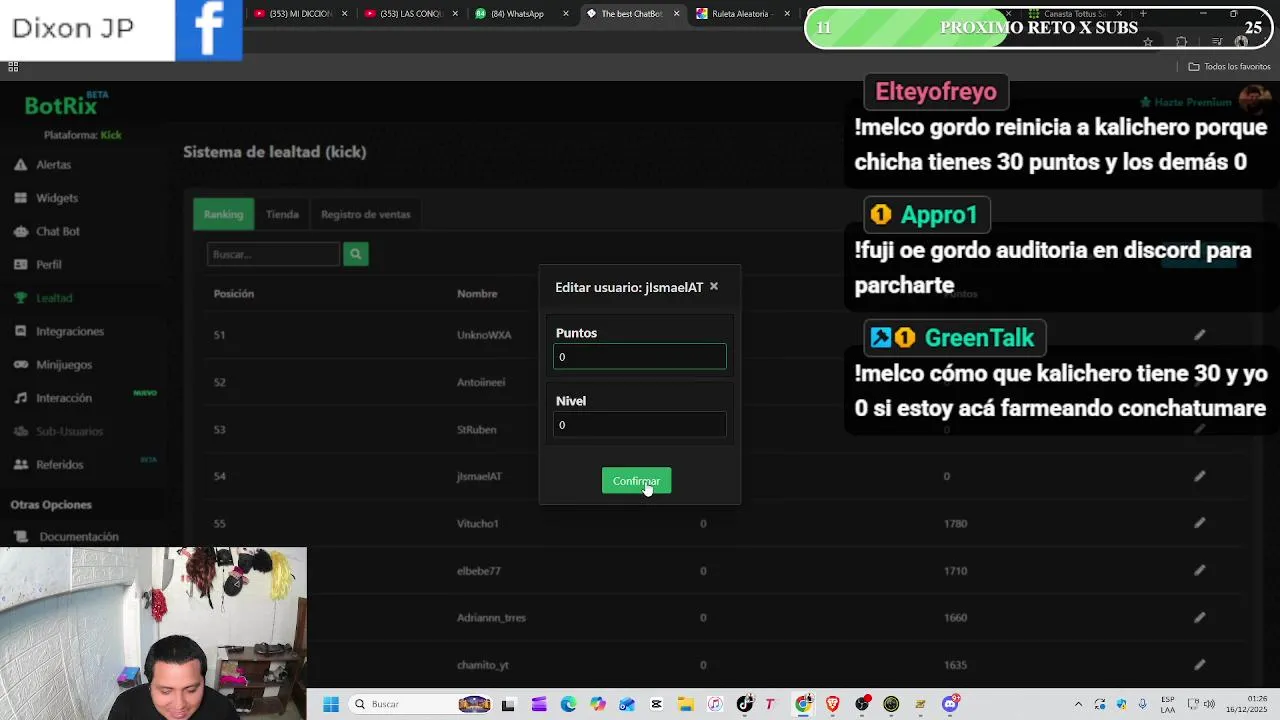1280x720 pixels.
Task: Open Referidos section
Action: pos(48,465)
